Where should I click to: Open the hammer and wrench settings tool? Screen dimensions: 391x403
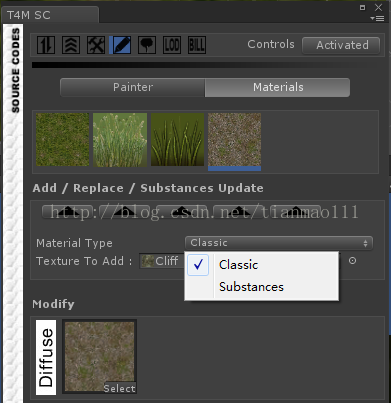[x=96, y=45]
